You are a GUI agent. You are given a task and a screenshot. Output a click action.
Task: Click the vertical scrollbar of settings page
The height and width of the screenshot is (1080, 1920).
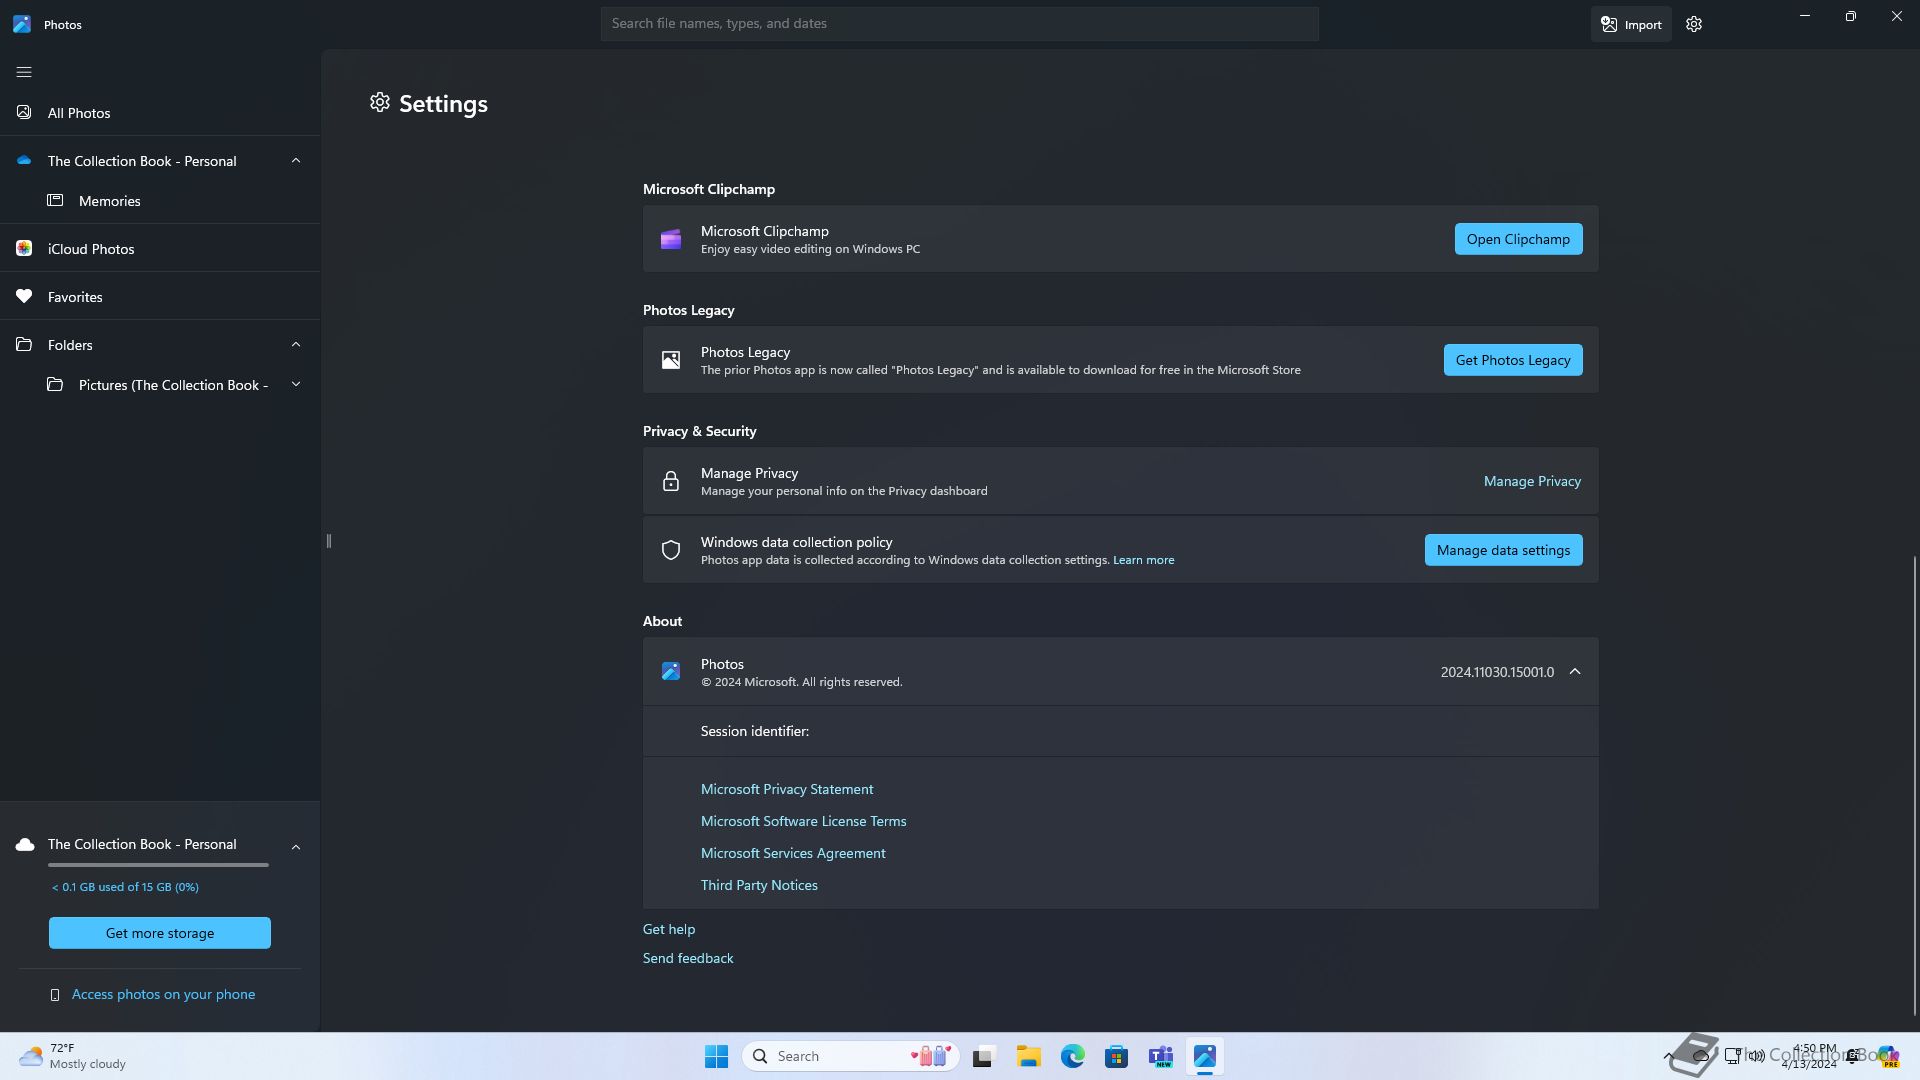[1915, 785]
